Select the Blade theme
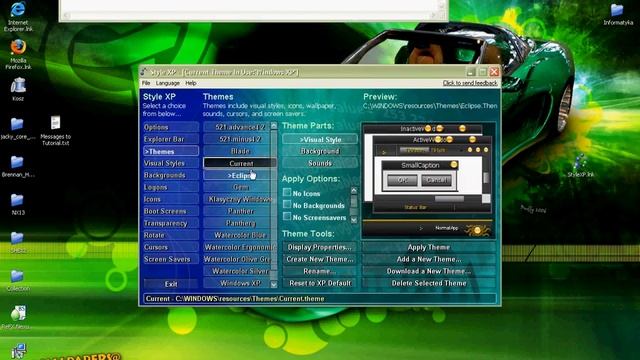Screen dimensions: 640x360 [x=237, y=151]
